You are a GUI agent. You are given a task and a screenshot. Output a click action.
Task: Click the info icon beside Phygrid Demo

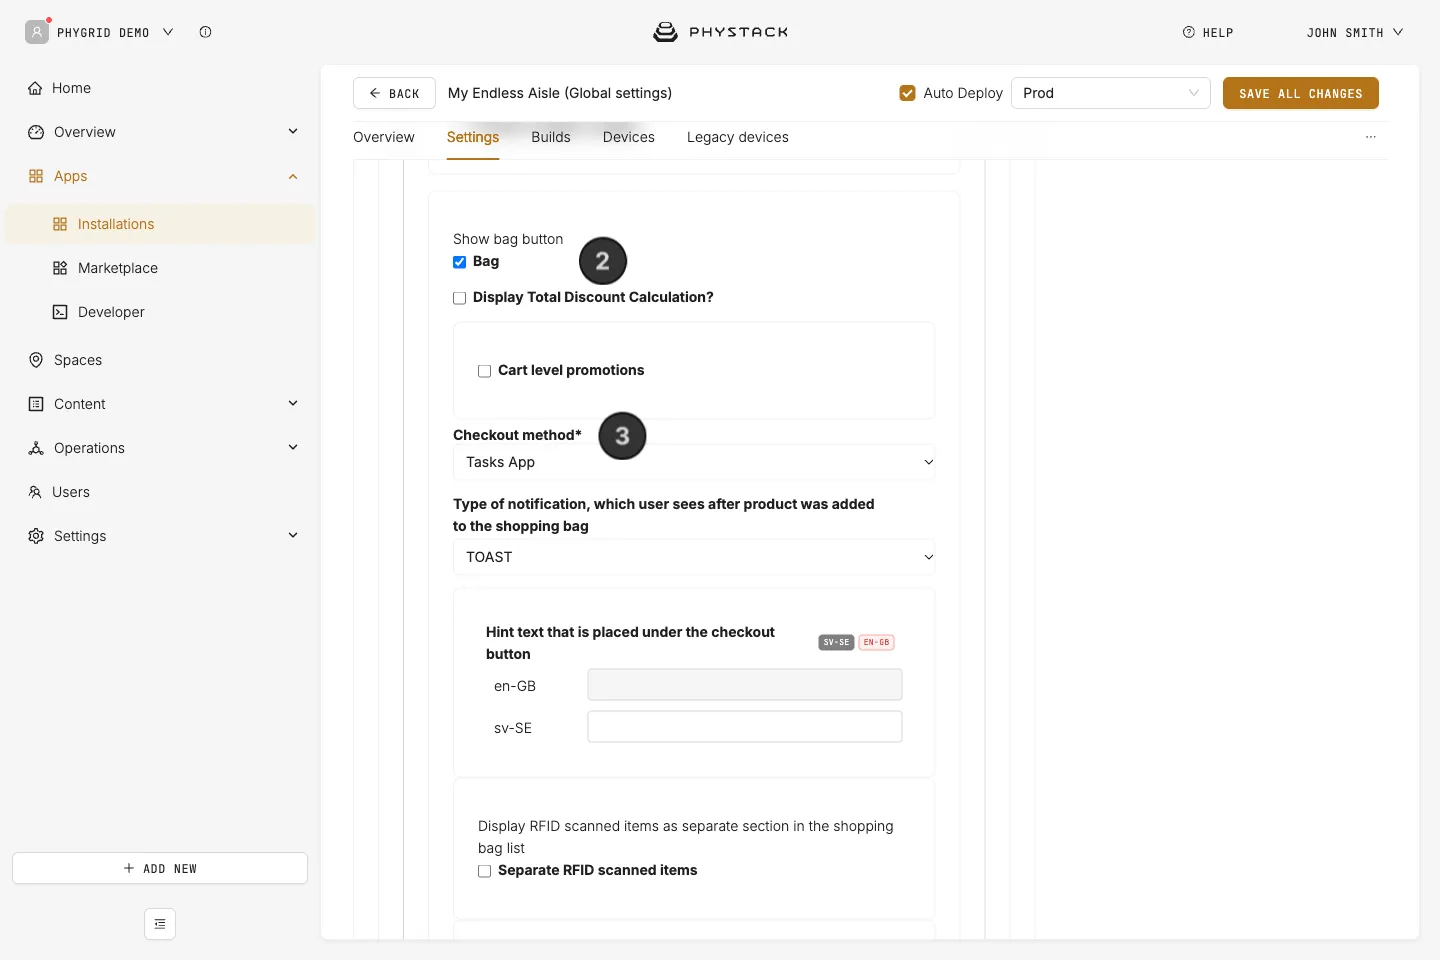click(x=205, y=32)
